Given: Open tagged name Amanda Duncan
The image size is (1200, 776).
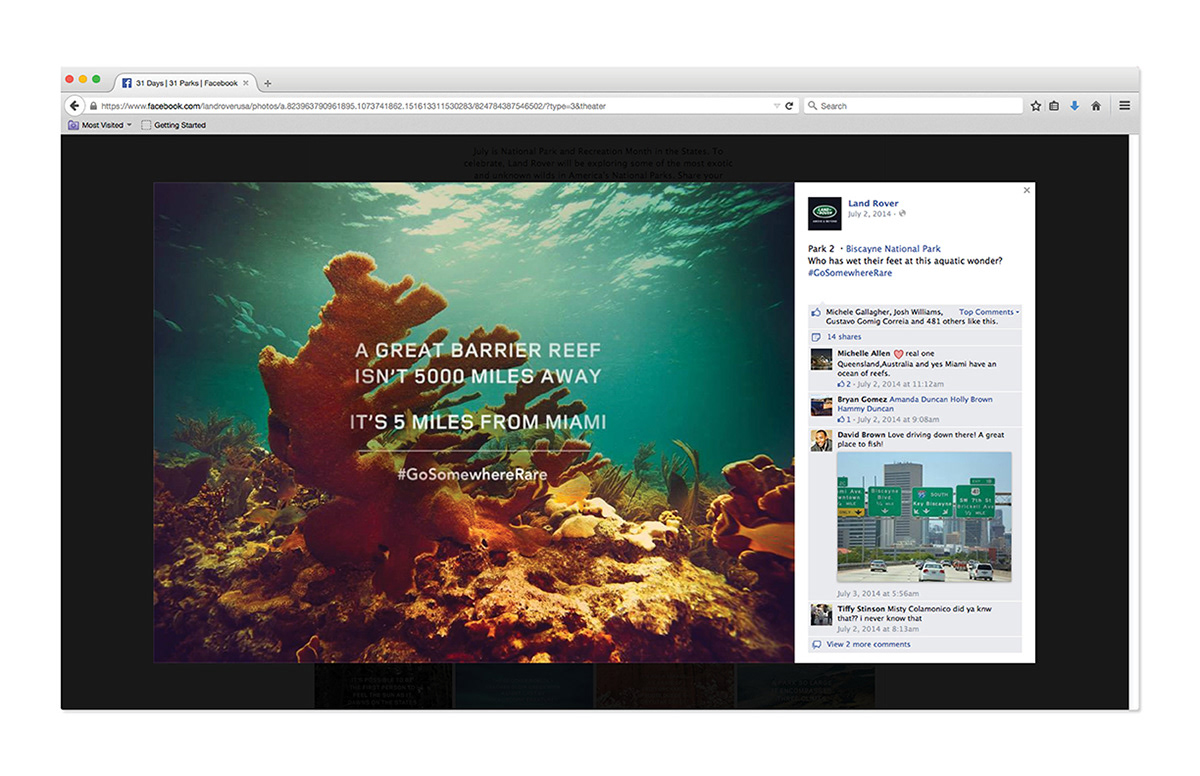Looking at the screenshot, I should 918,399.
